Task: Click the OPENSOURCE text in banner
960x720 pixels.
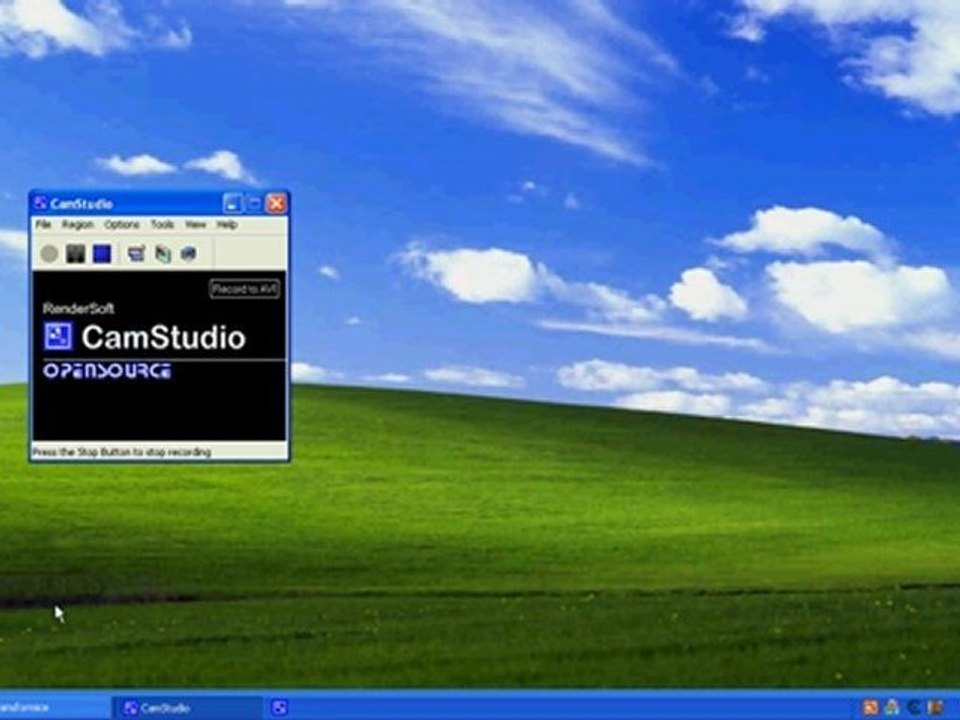Action: click(x=107, y=371)
